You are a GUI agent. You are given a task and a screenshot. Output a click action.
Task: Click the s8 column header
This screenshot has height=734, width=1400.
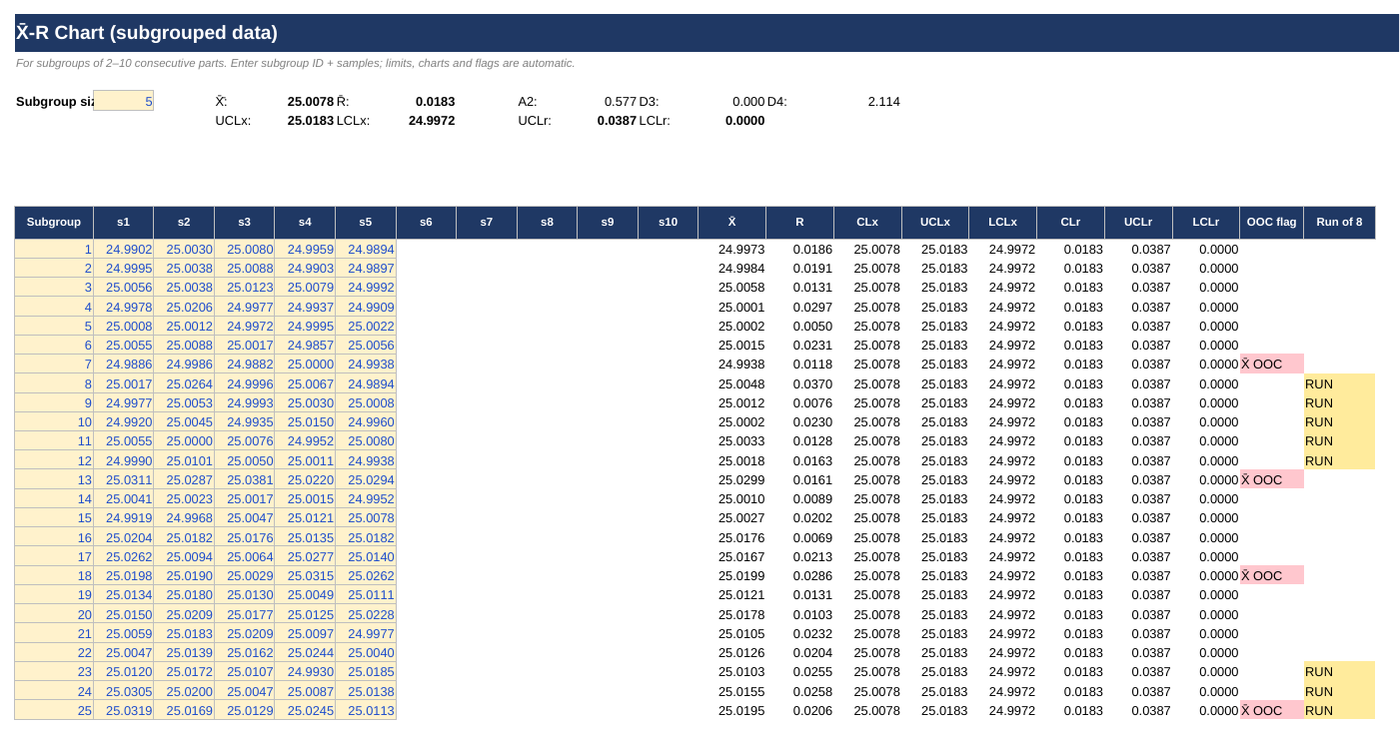547,222
